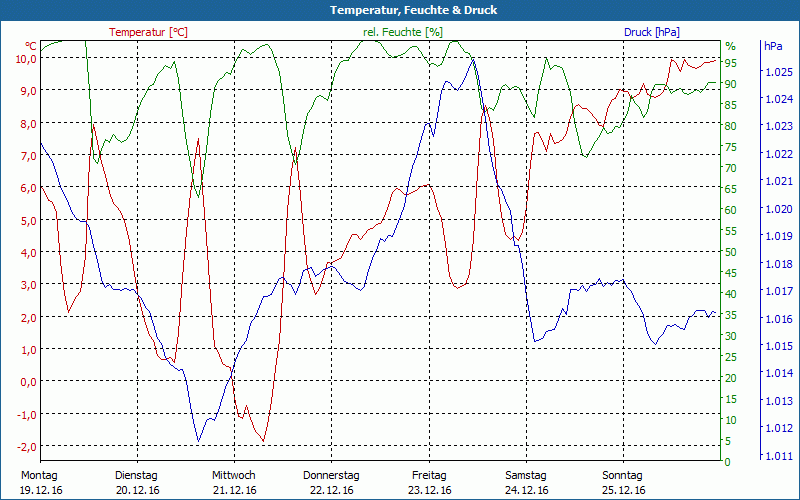Click the '8,0' temperature axis value
The image size is (800, 500).
tap(29, 123)
